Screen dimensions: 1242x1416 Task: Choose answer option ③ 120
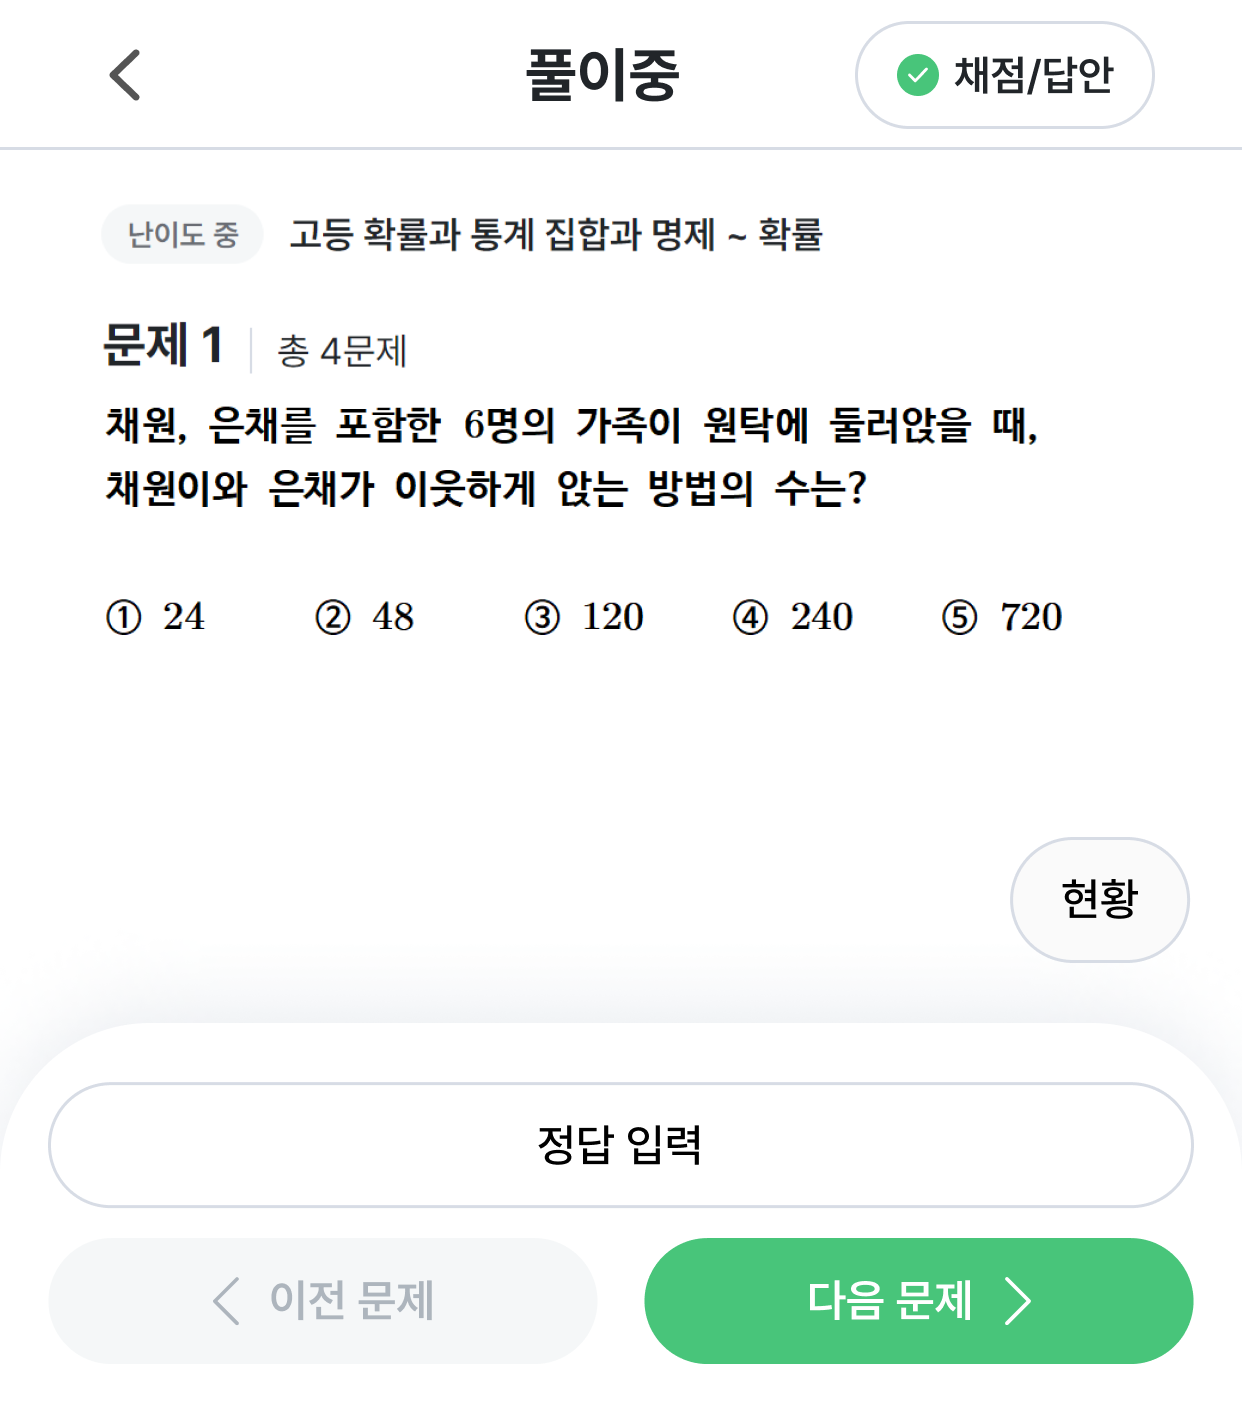pos(585,617)
